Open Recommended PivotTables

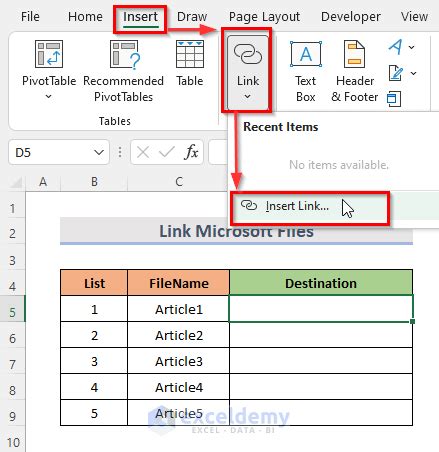pos(123,72)
